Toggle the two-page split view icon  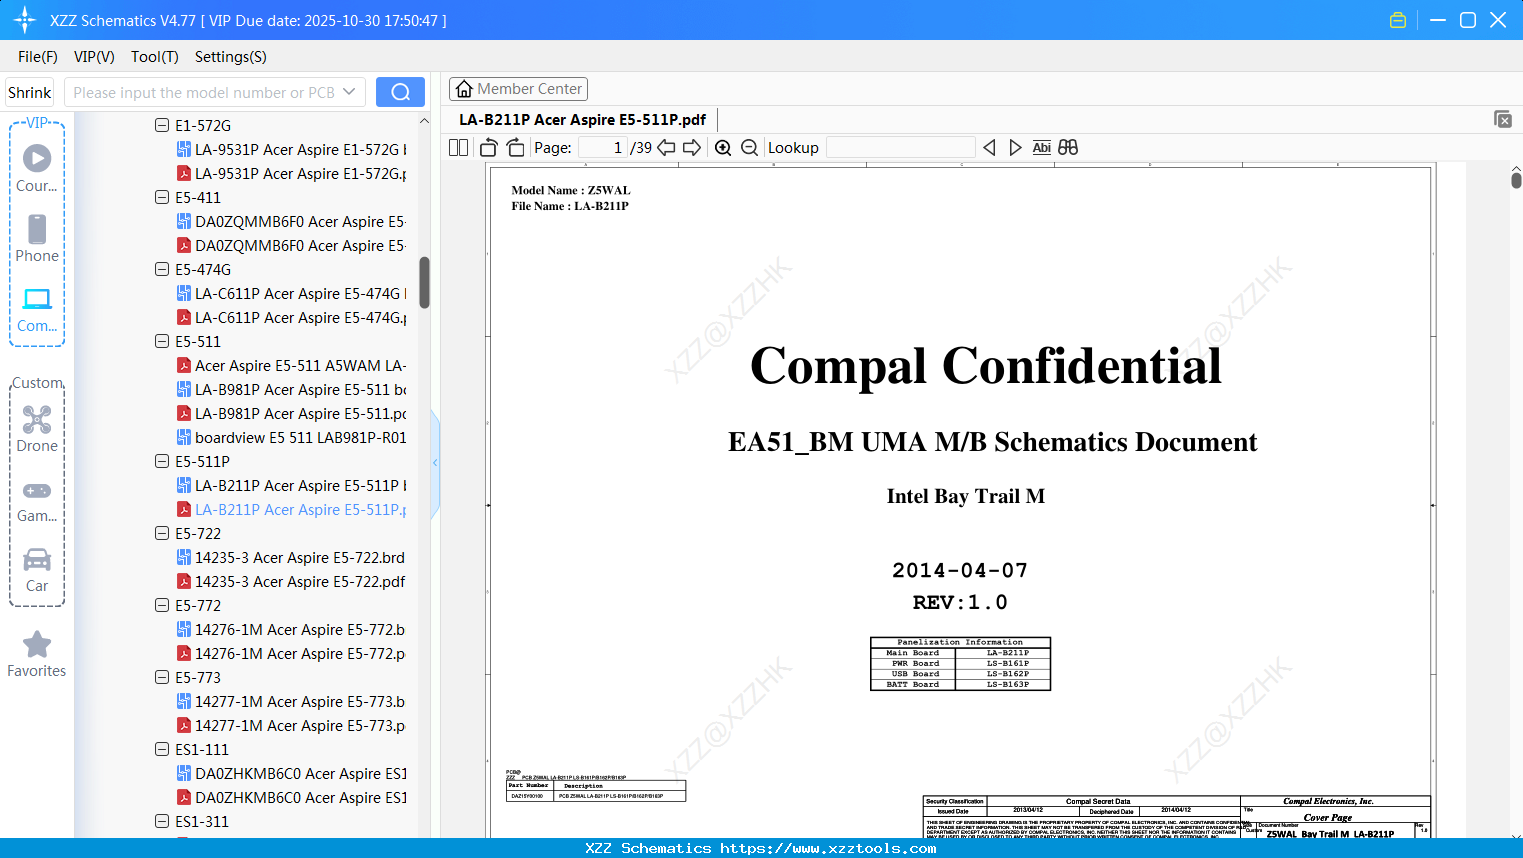tap(458, 148)
